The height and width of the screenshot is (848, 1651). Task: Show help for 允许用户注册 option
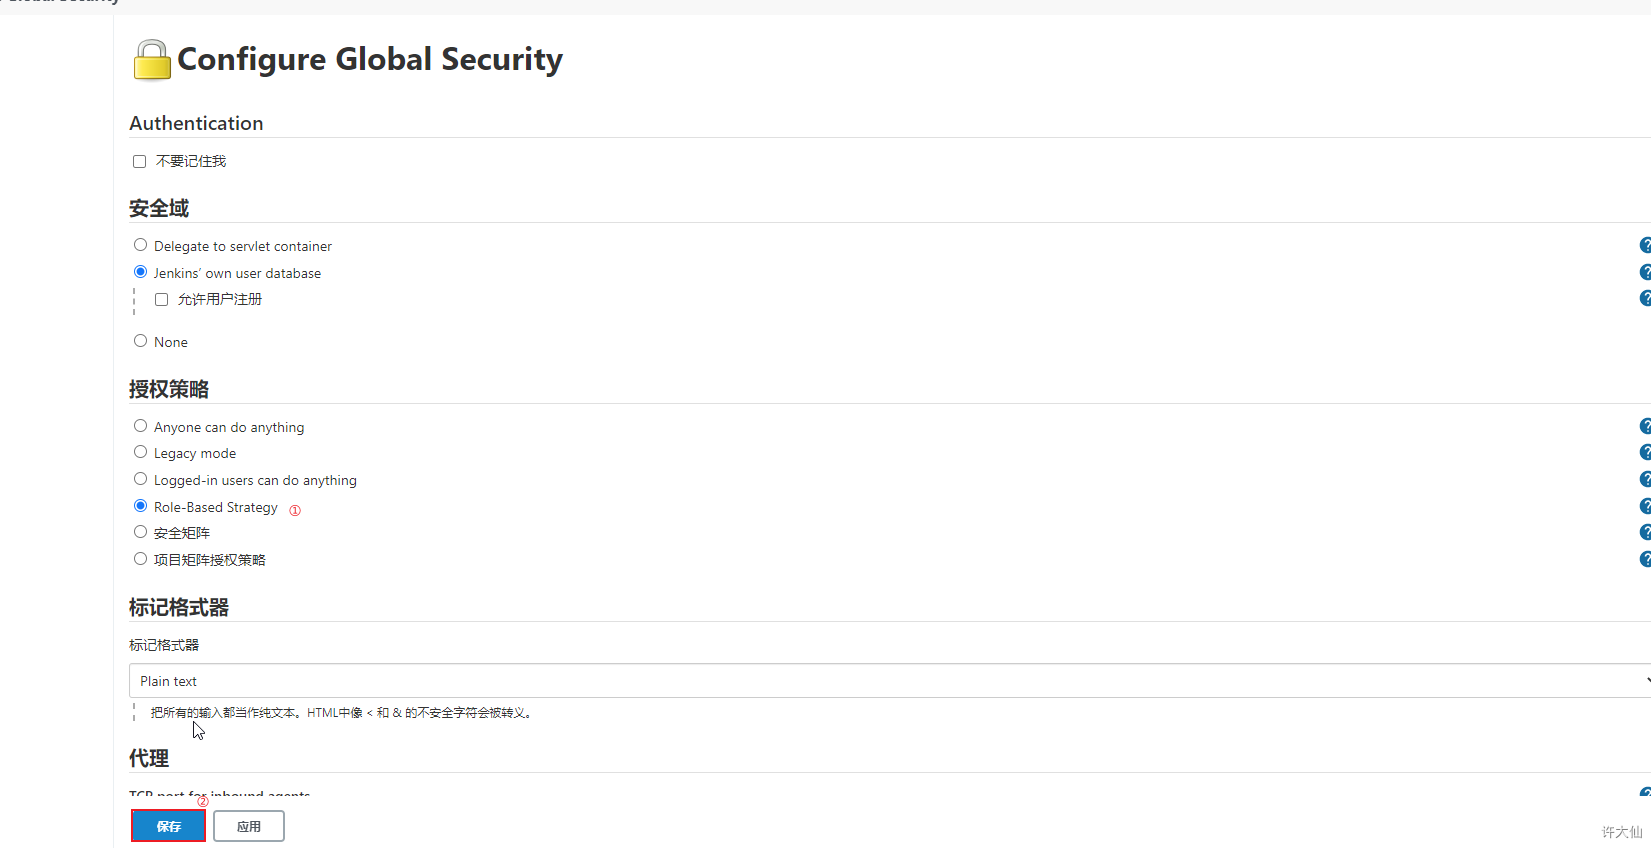point(1645,298)
